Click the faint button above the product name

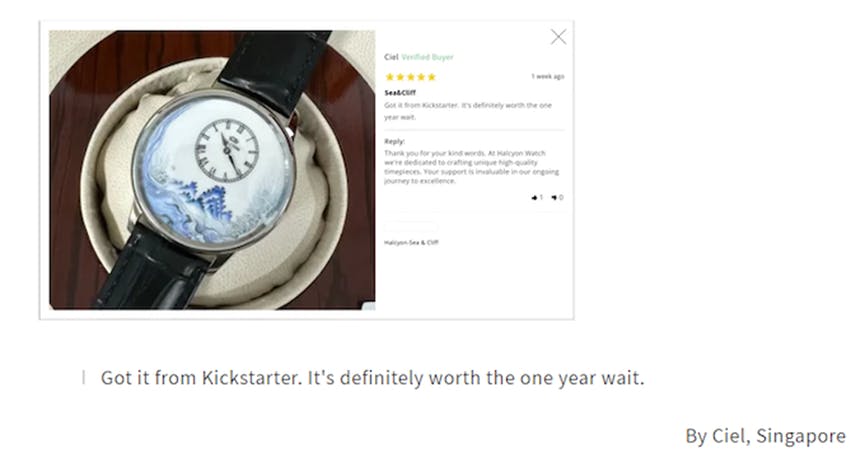(x=411, y=226)
